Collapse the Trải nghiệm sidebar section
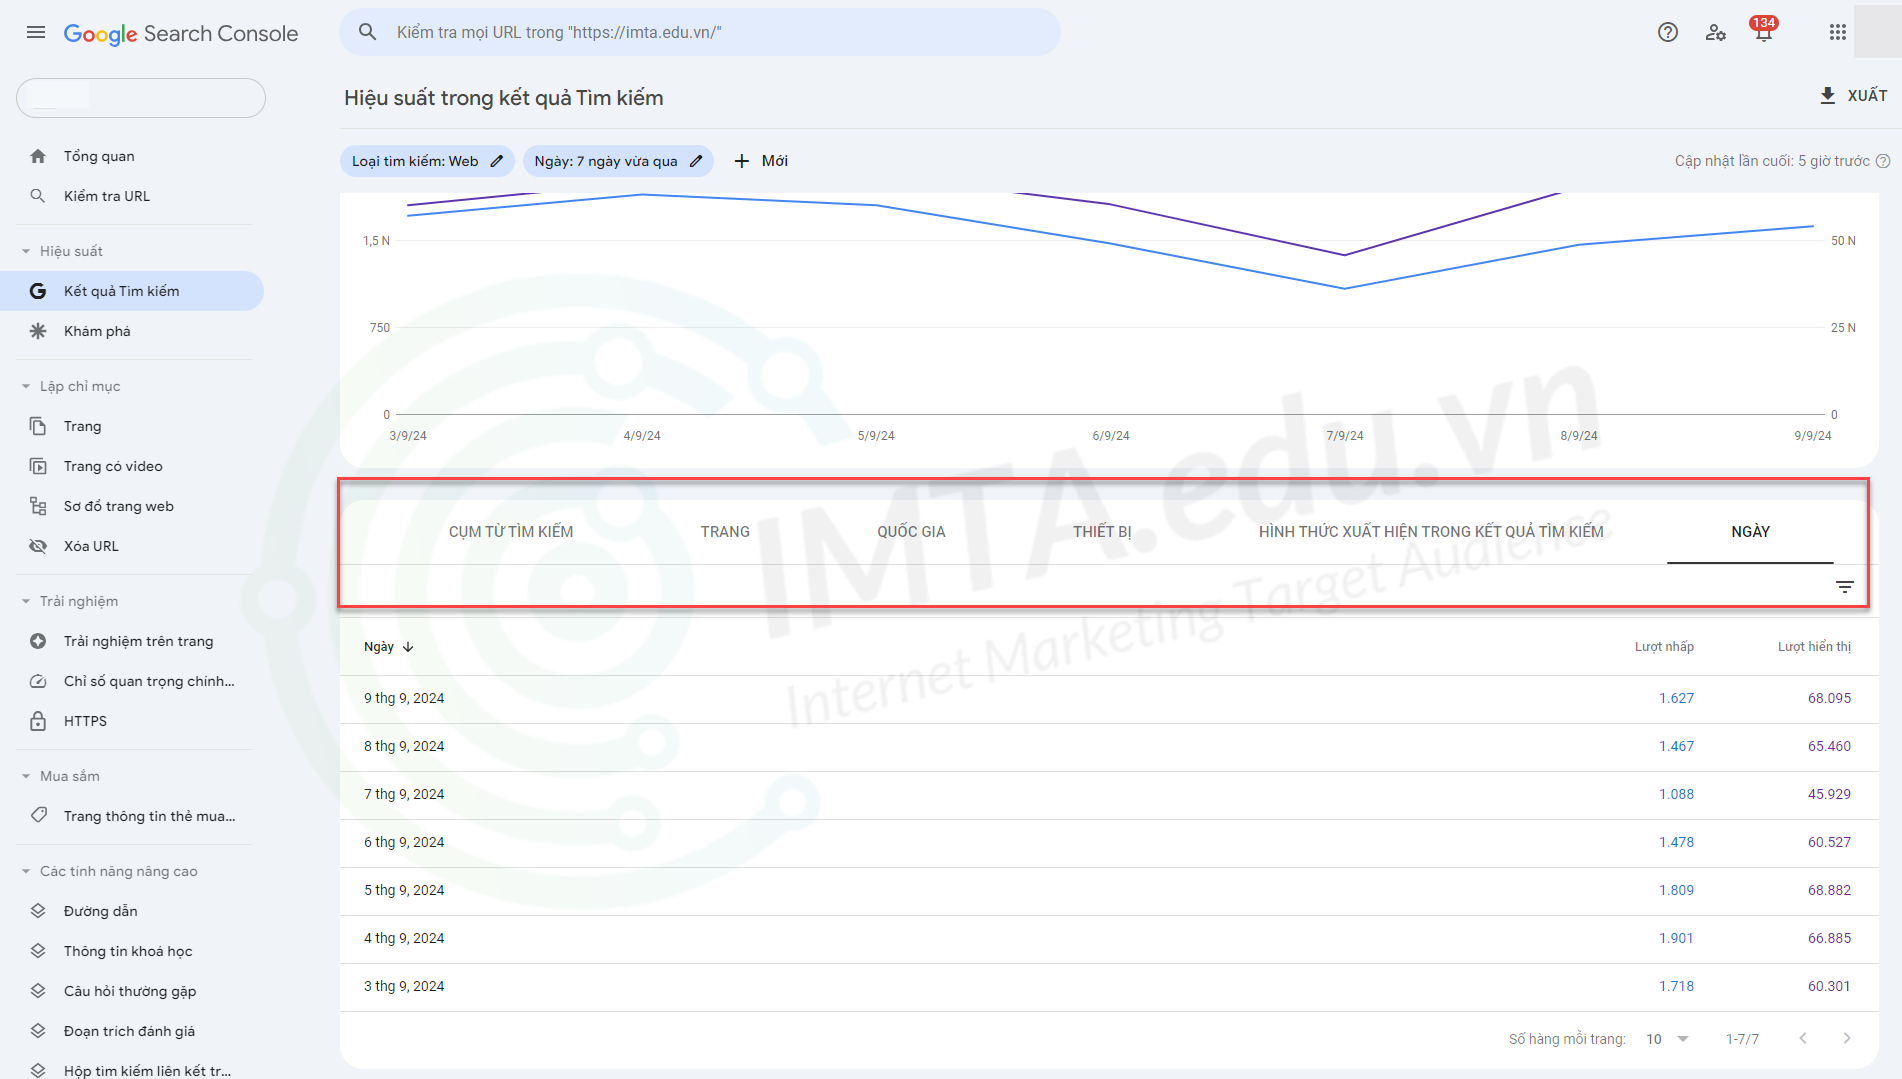The image size is (1902, 1079). pos(26,601)
